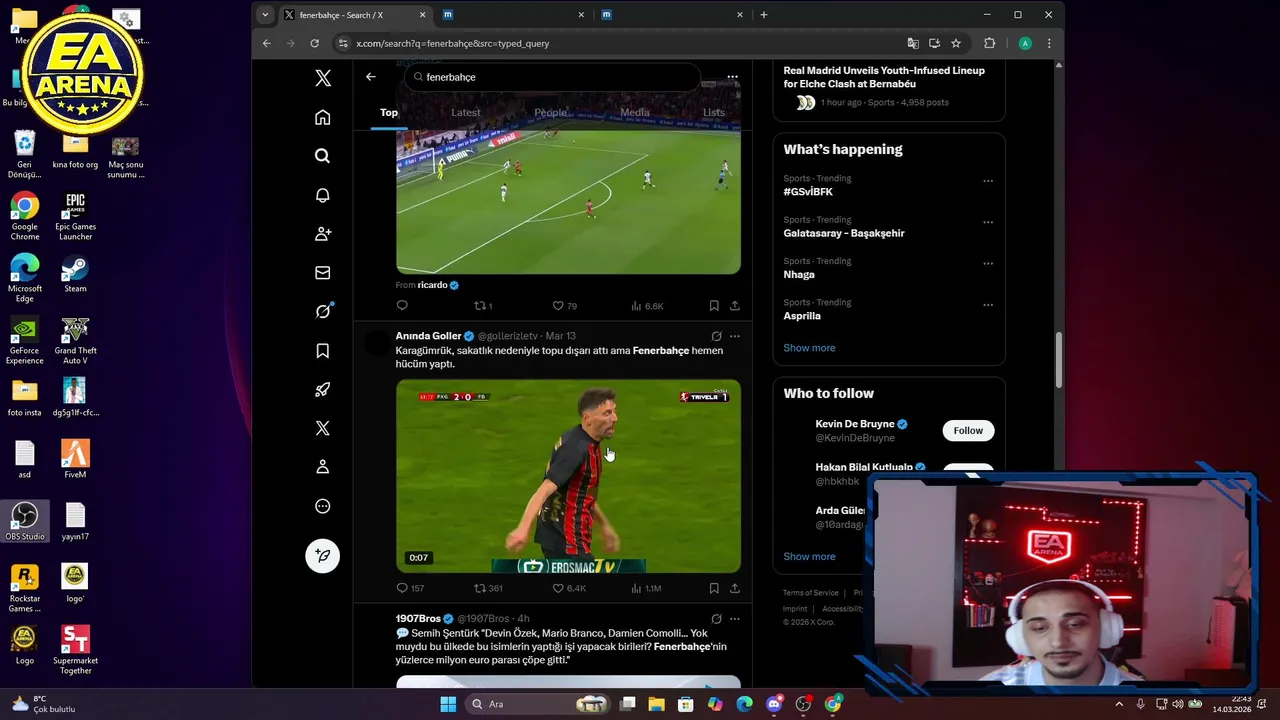Open Grok from the X sidebar
Screen dimensions: 1280x720
coord(322,311)
